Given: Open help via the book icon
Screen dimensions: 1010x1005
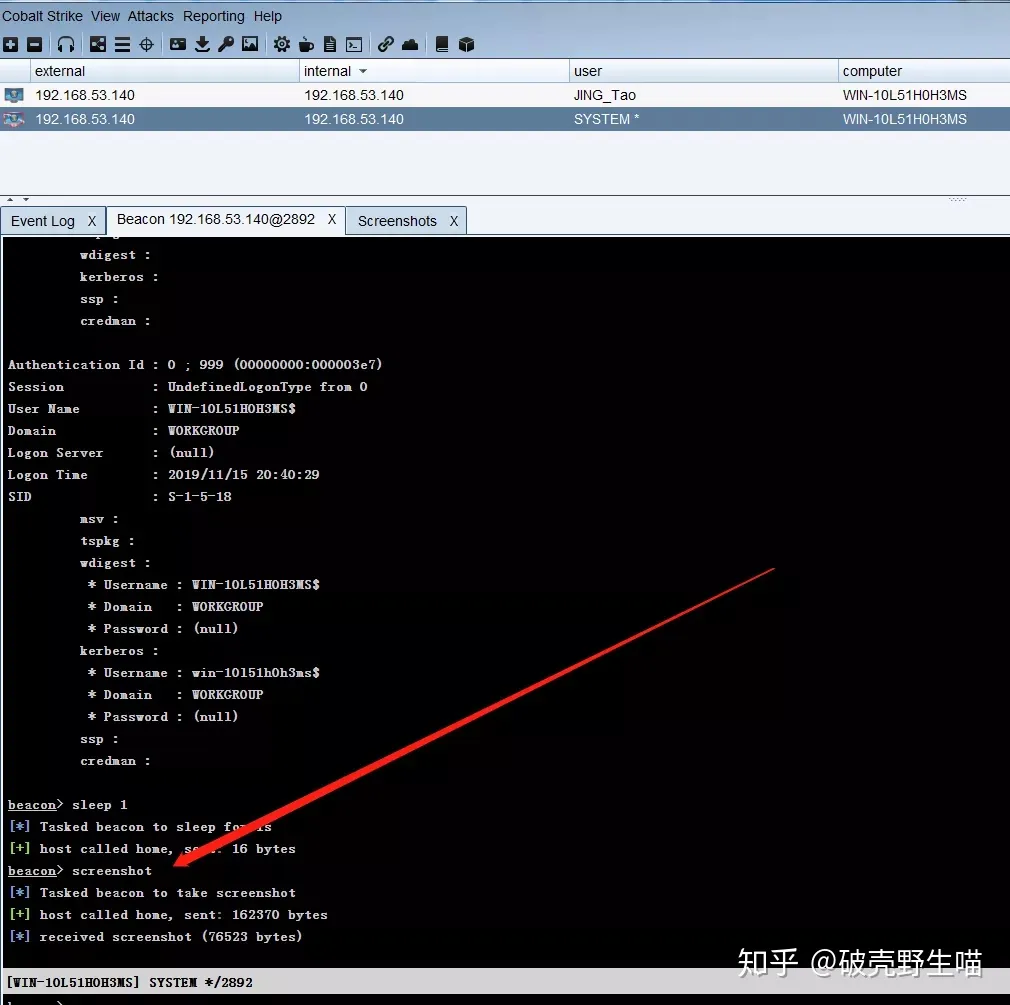Looking at the screenshot, I should pos(442,44).
